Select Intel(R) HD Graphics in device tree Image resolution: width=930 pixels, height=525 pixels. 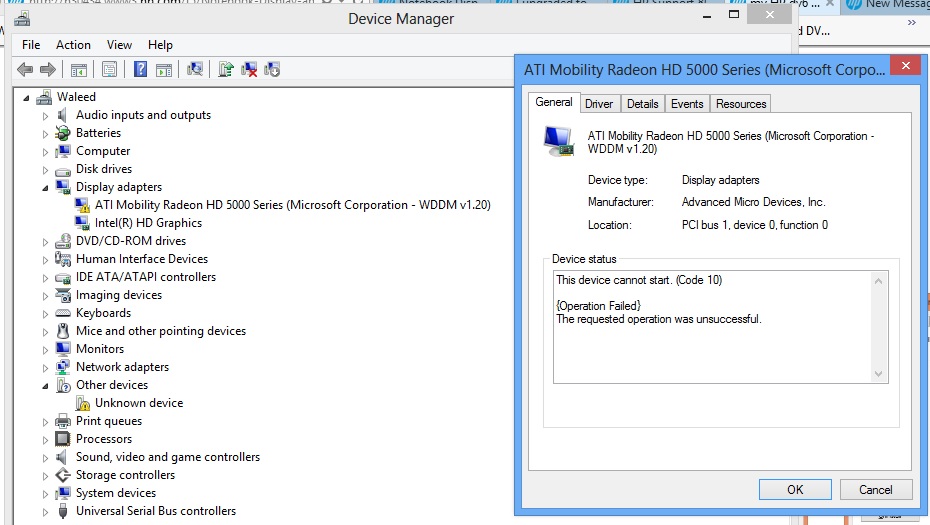pyautogui.click(x=148, y=223)
